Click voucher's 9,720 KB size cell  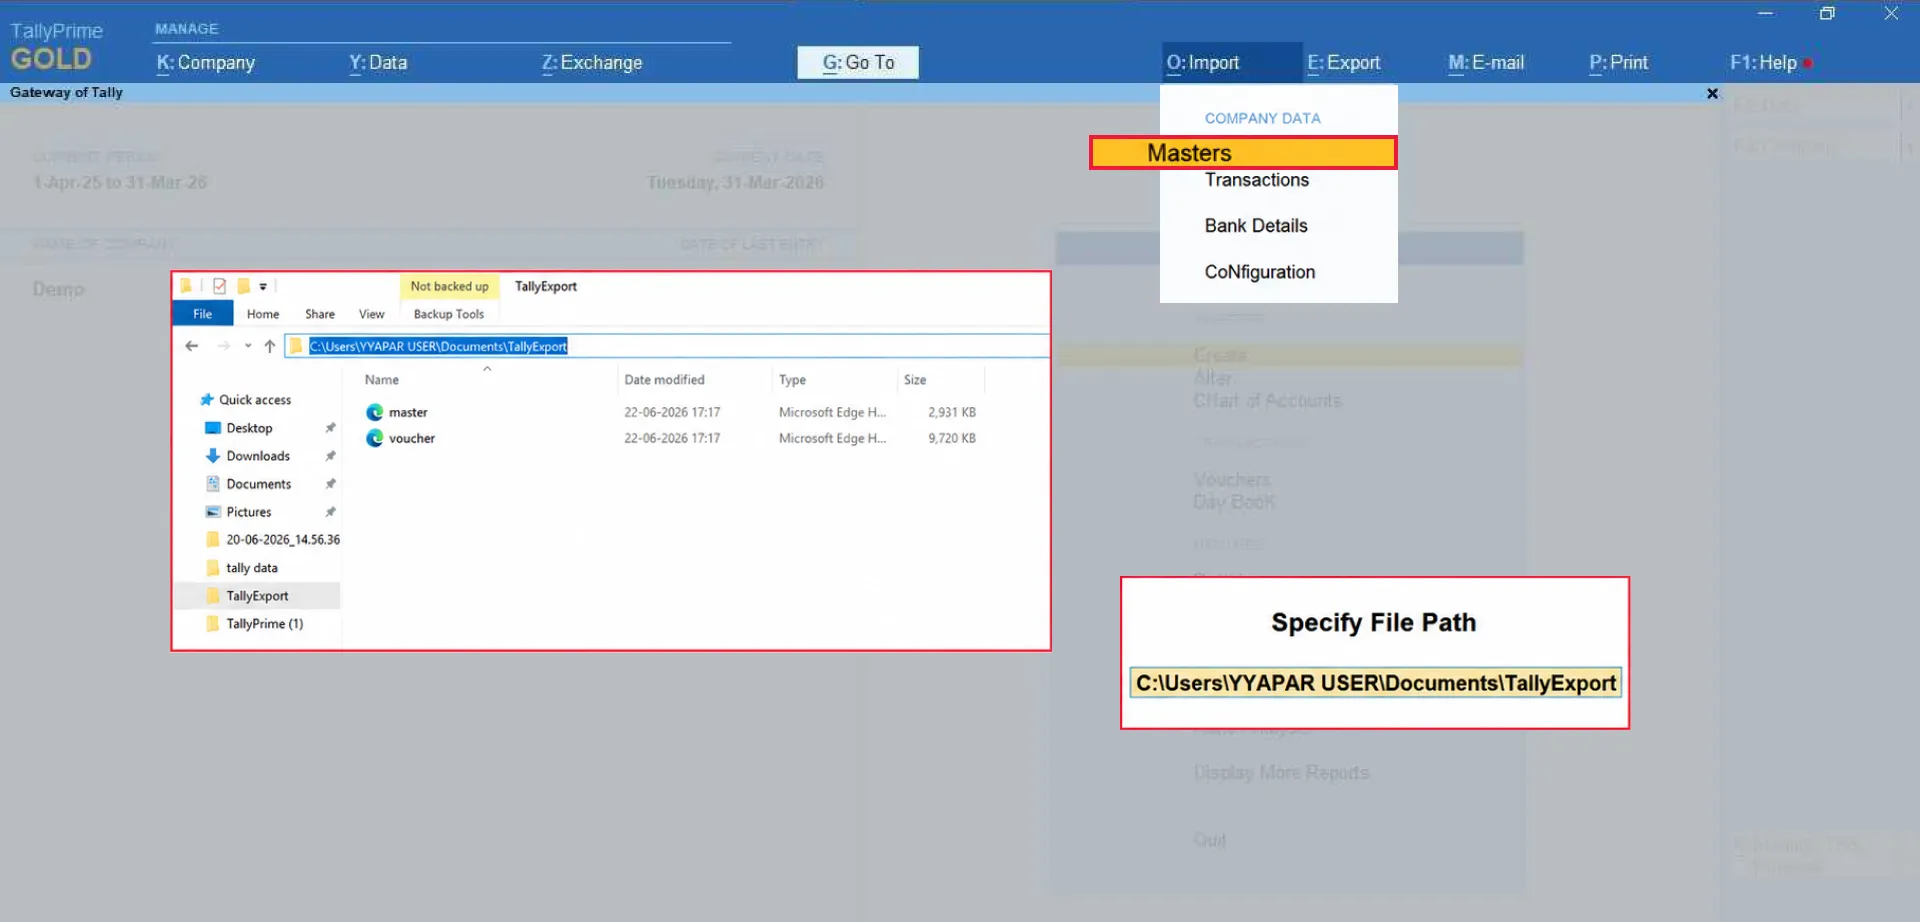point(952,438)
